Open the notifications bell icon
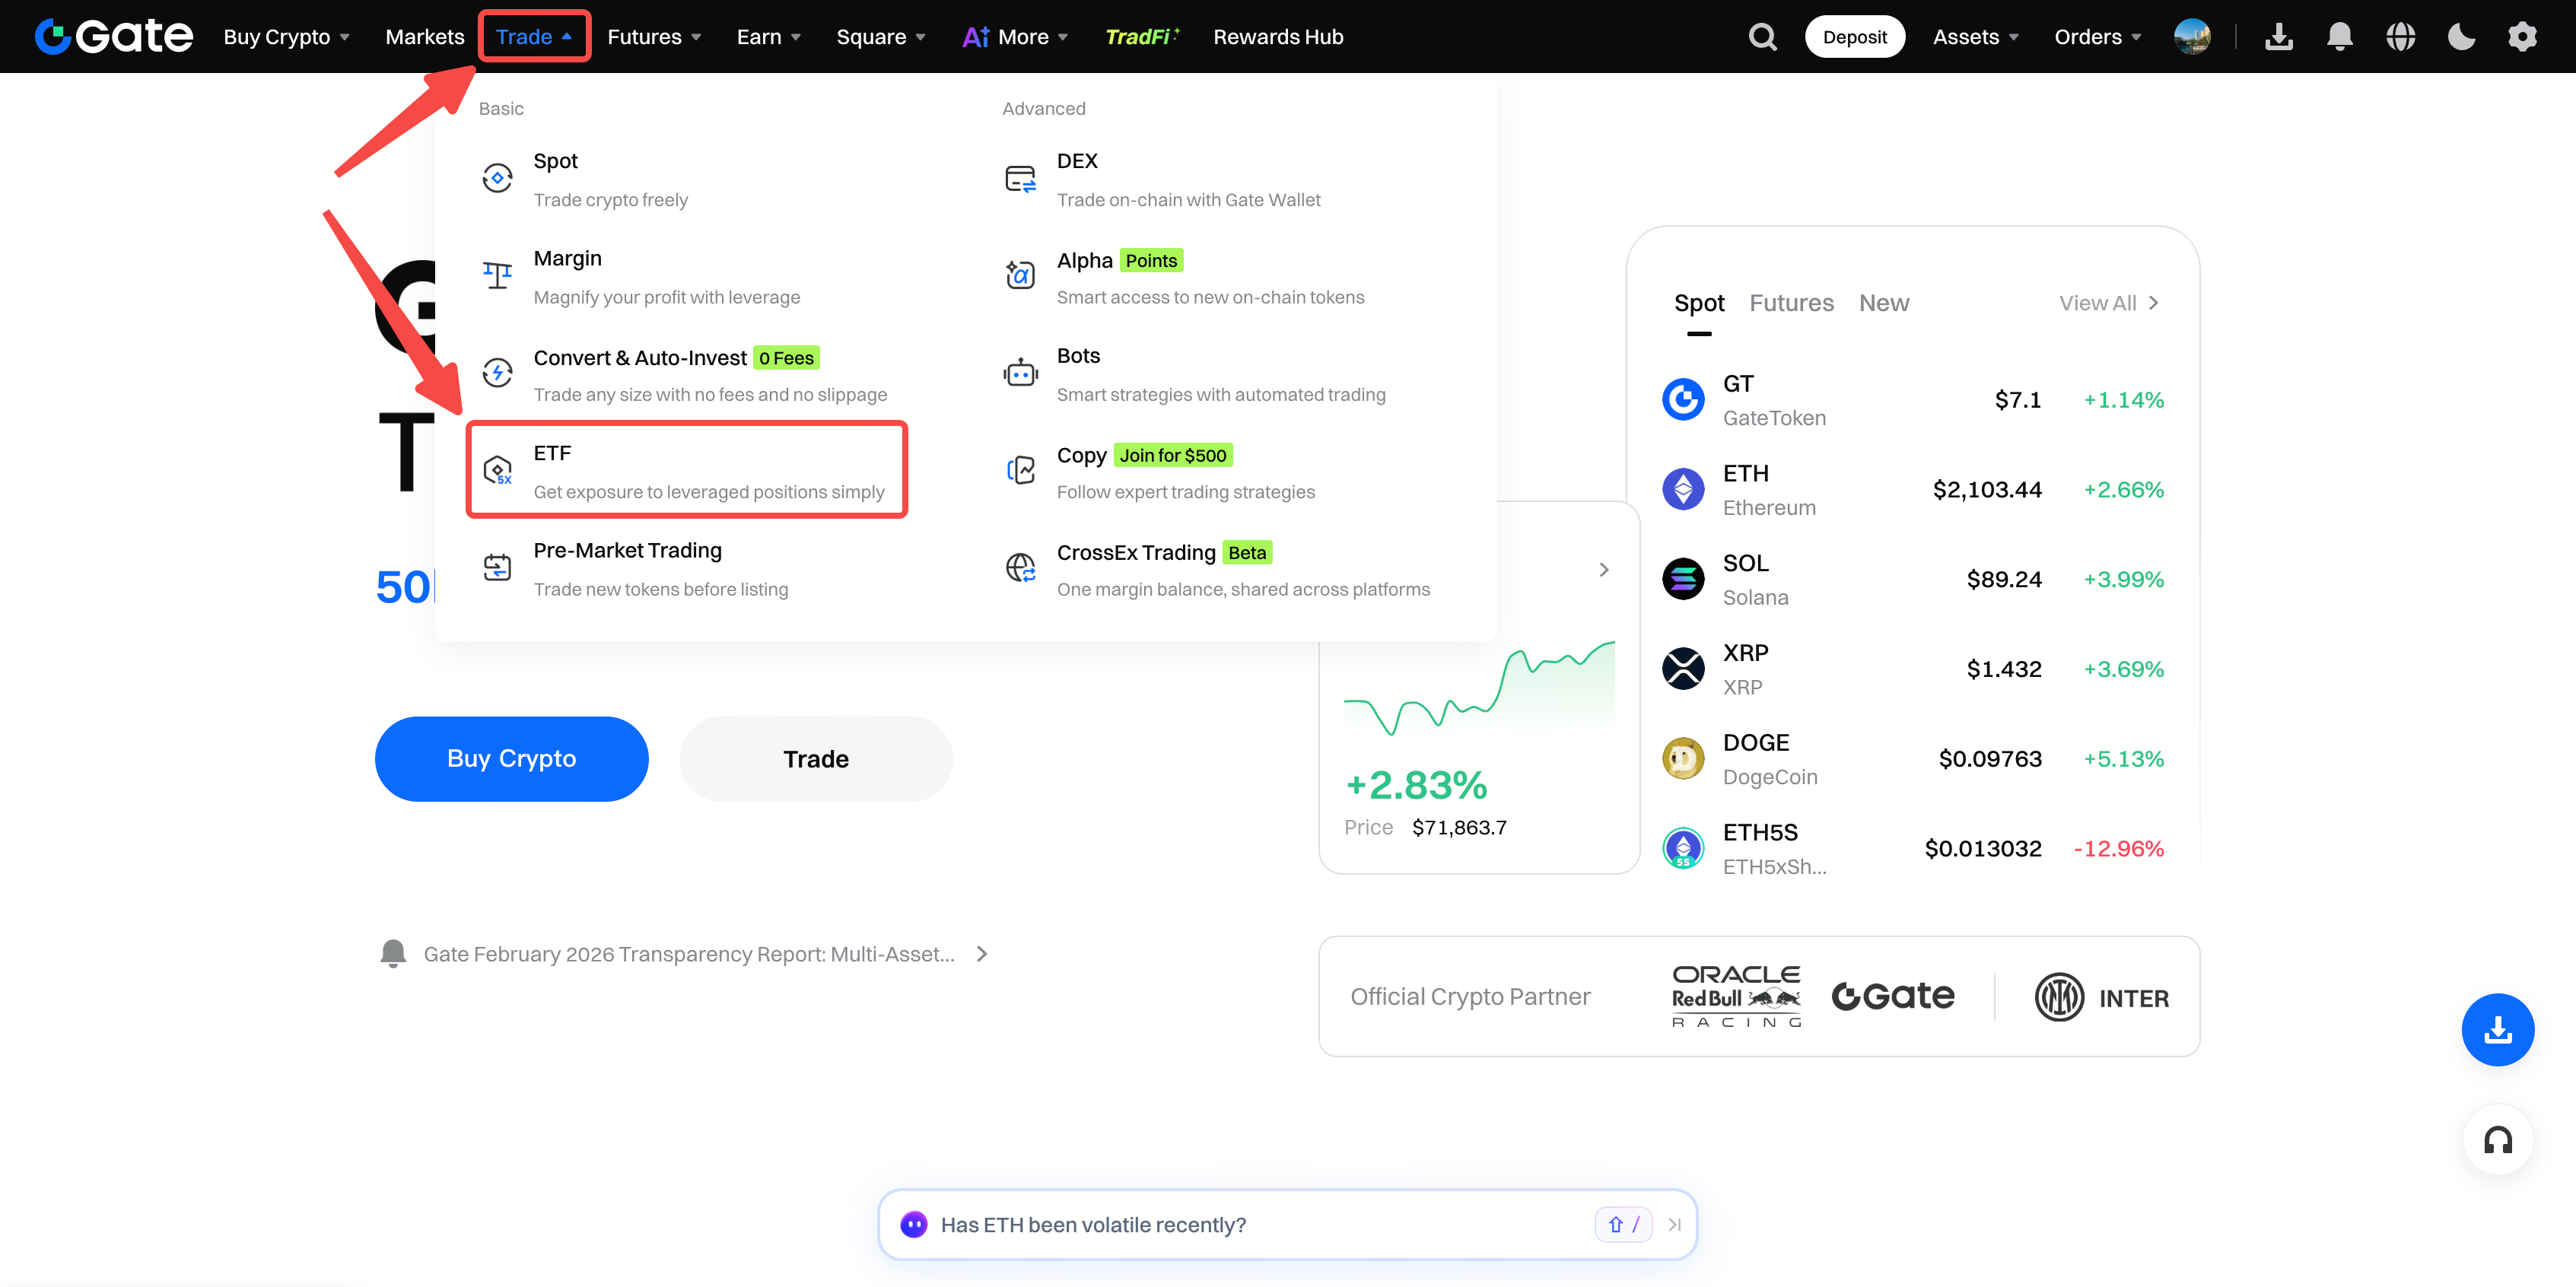 2339,37
